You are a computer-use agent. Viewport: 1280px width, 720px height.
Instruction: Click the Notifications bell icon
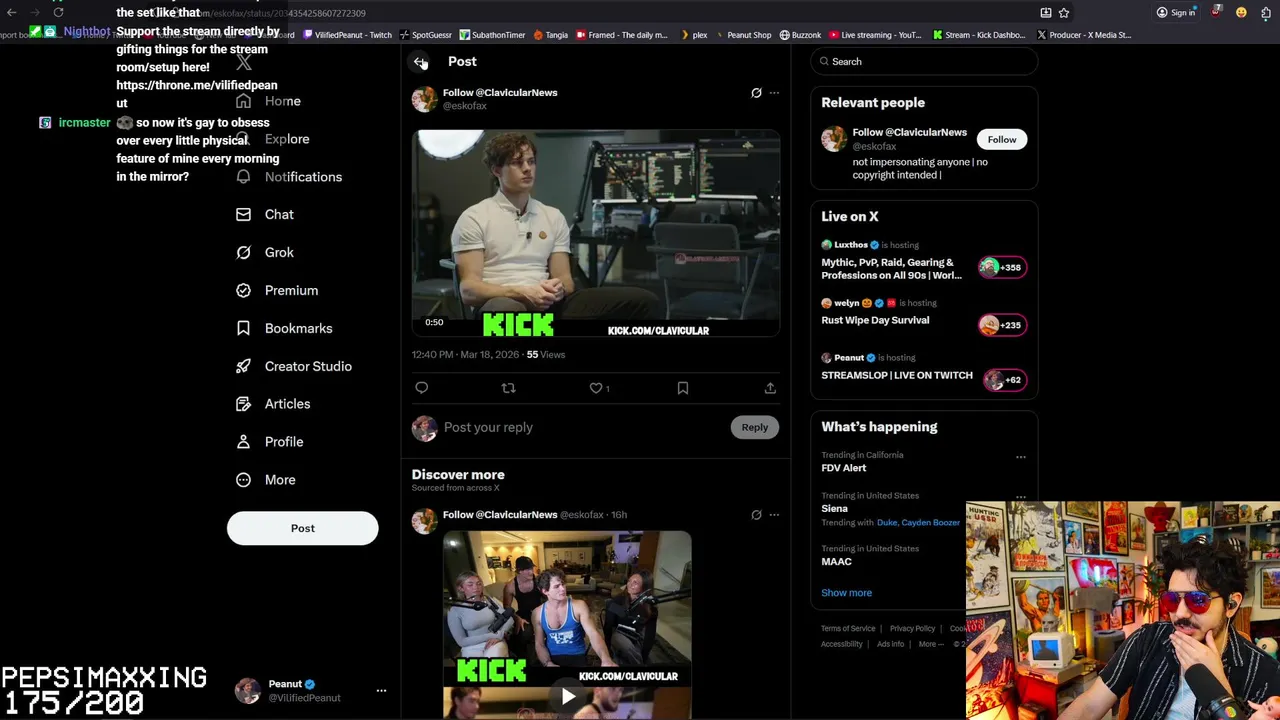[x=243, y=177]
